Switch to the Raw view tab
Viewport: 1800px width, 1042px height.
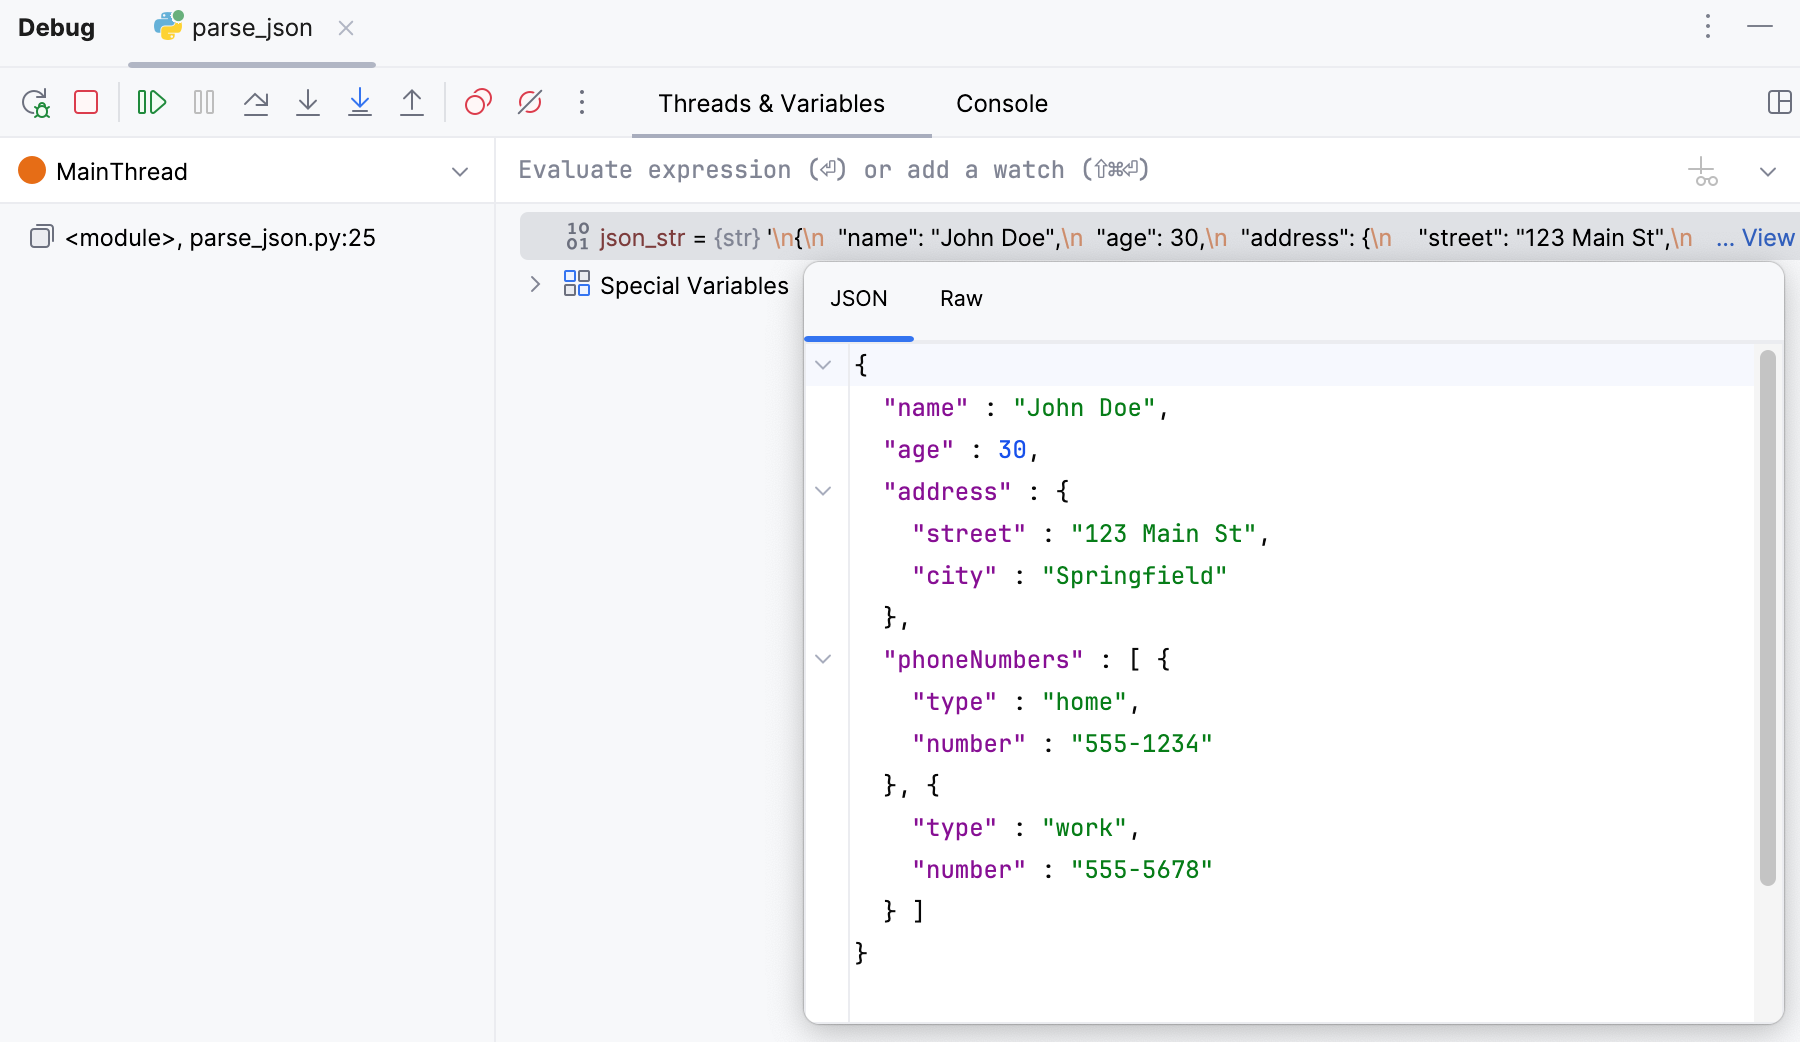960,299
